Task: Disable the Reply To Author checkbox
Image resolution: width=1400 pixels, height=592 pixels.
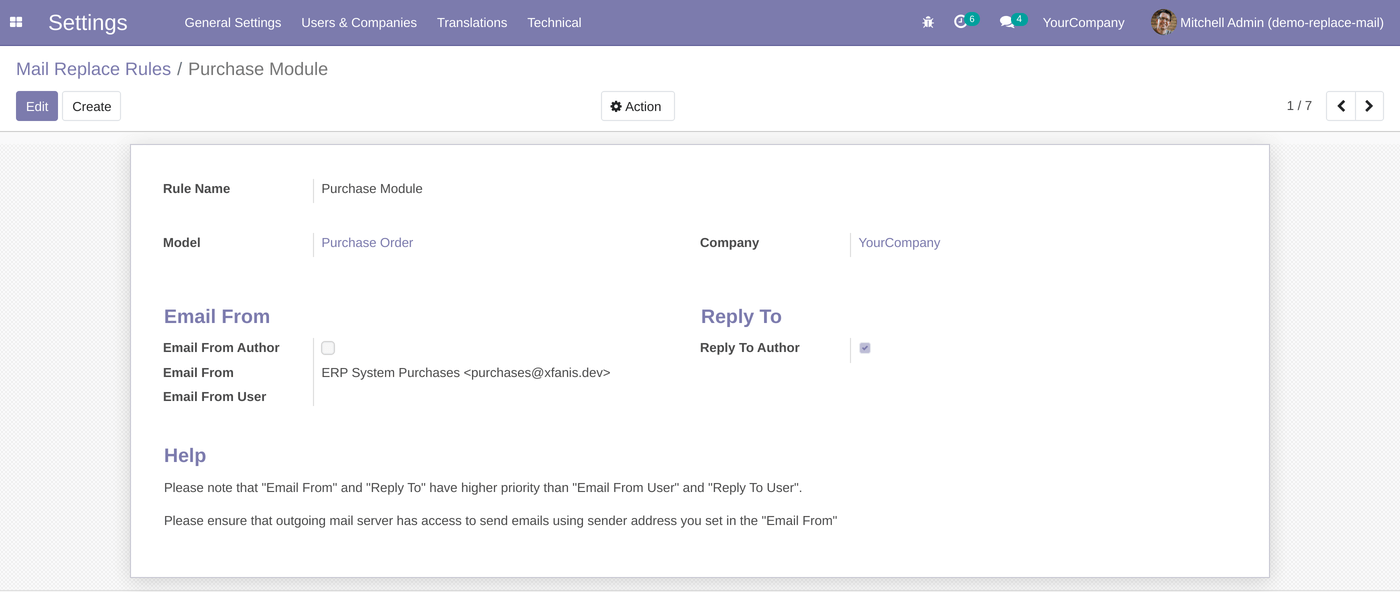Action: click(x=864, y=348)
